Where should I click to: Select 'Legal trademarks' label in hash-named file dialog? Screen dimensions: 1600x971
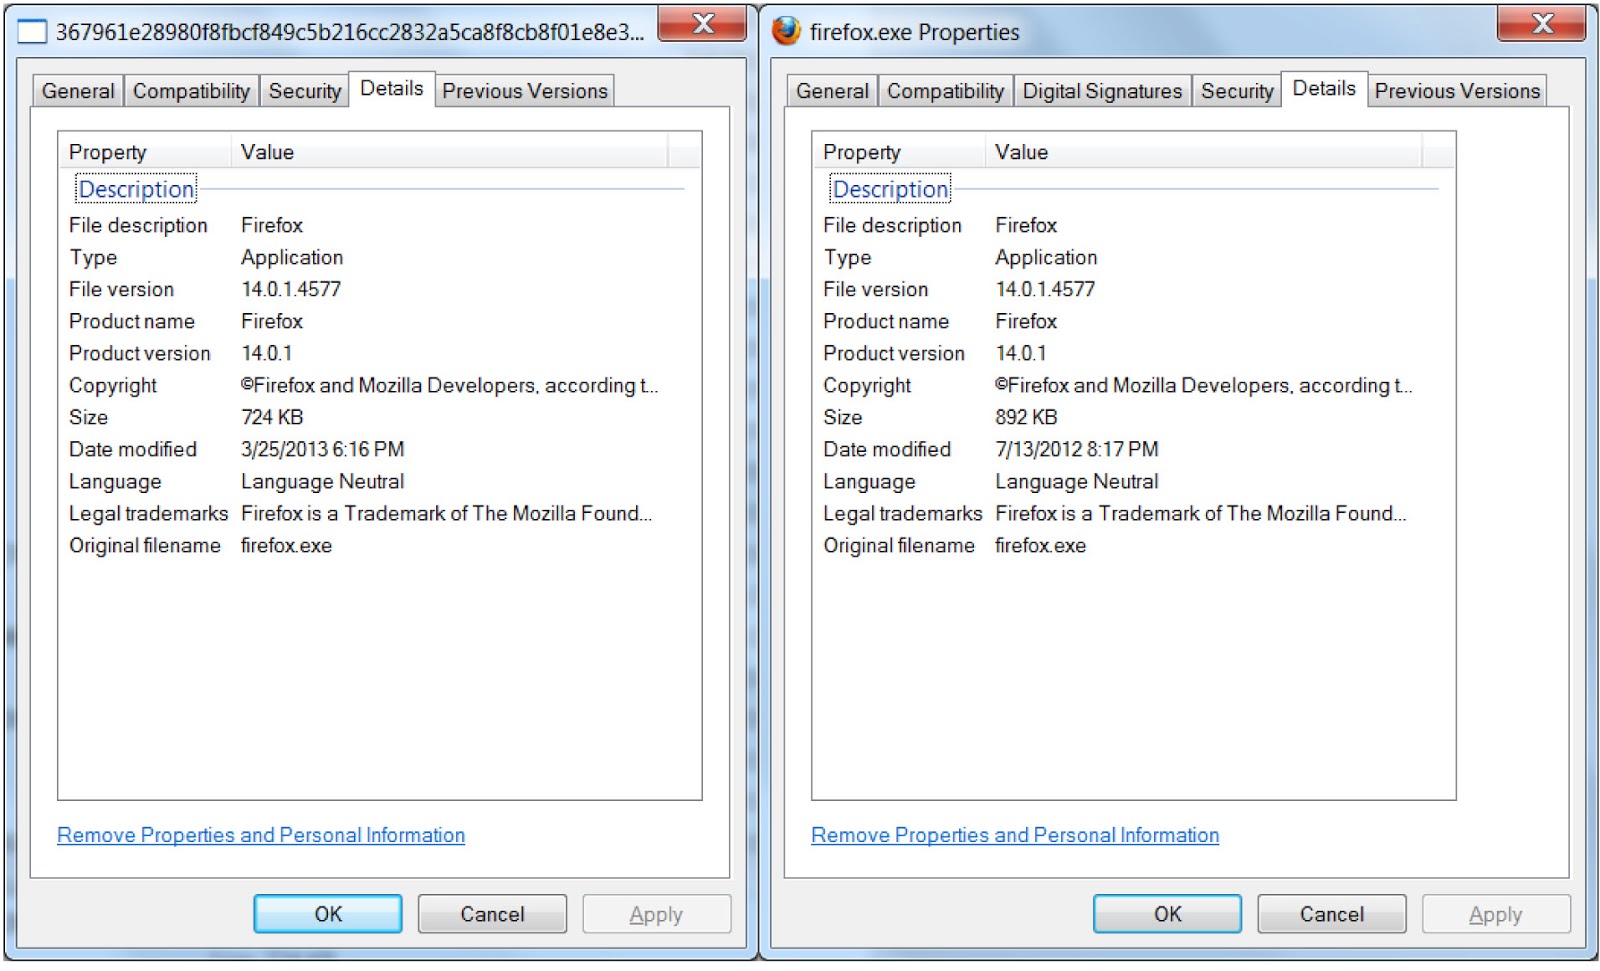148,513
